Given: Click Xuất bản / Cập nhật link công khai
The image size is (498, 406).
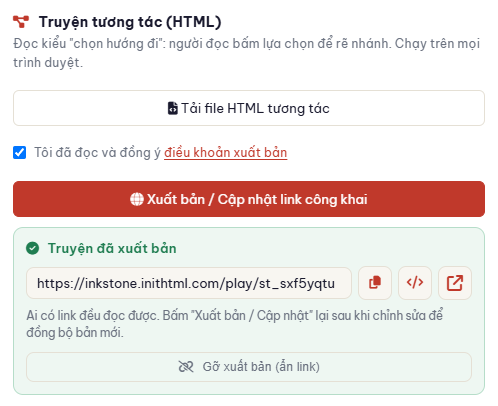Looking at the screenshot, I should coord(249,199).
